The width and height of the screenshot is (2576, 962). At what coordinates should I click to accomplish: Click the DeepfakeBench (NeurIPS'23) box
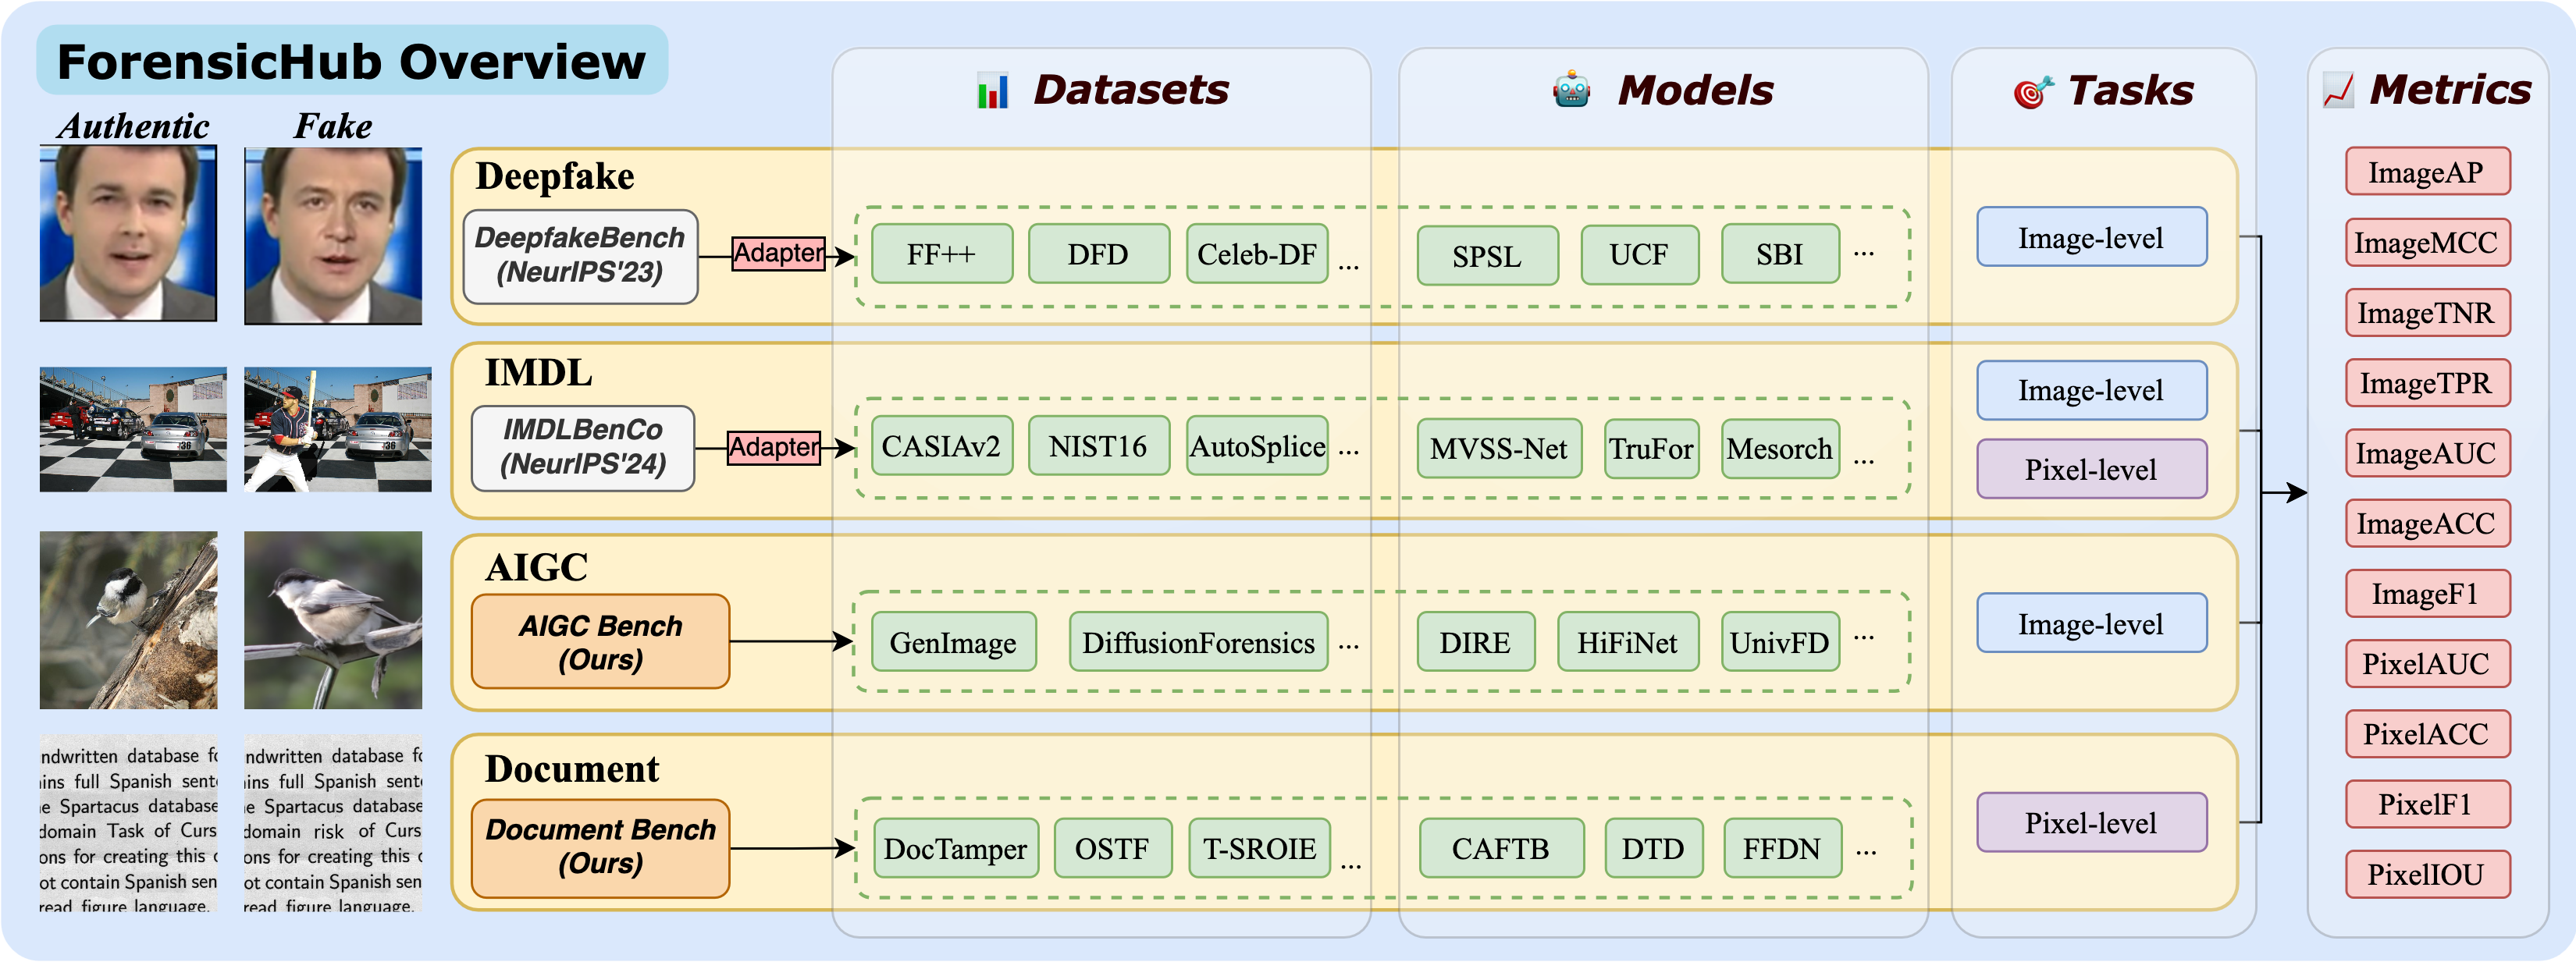tap(580, 256)
